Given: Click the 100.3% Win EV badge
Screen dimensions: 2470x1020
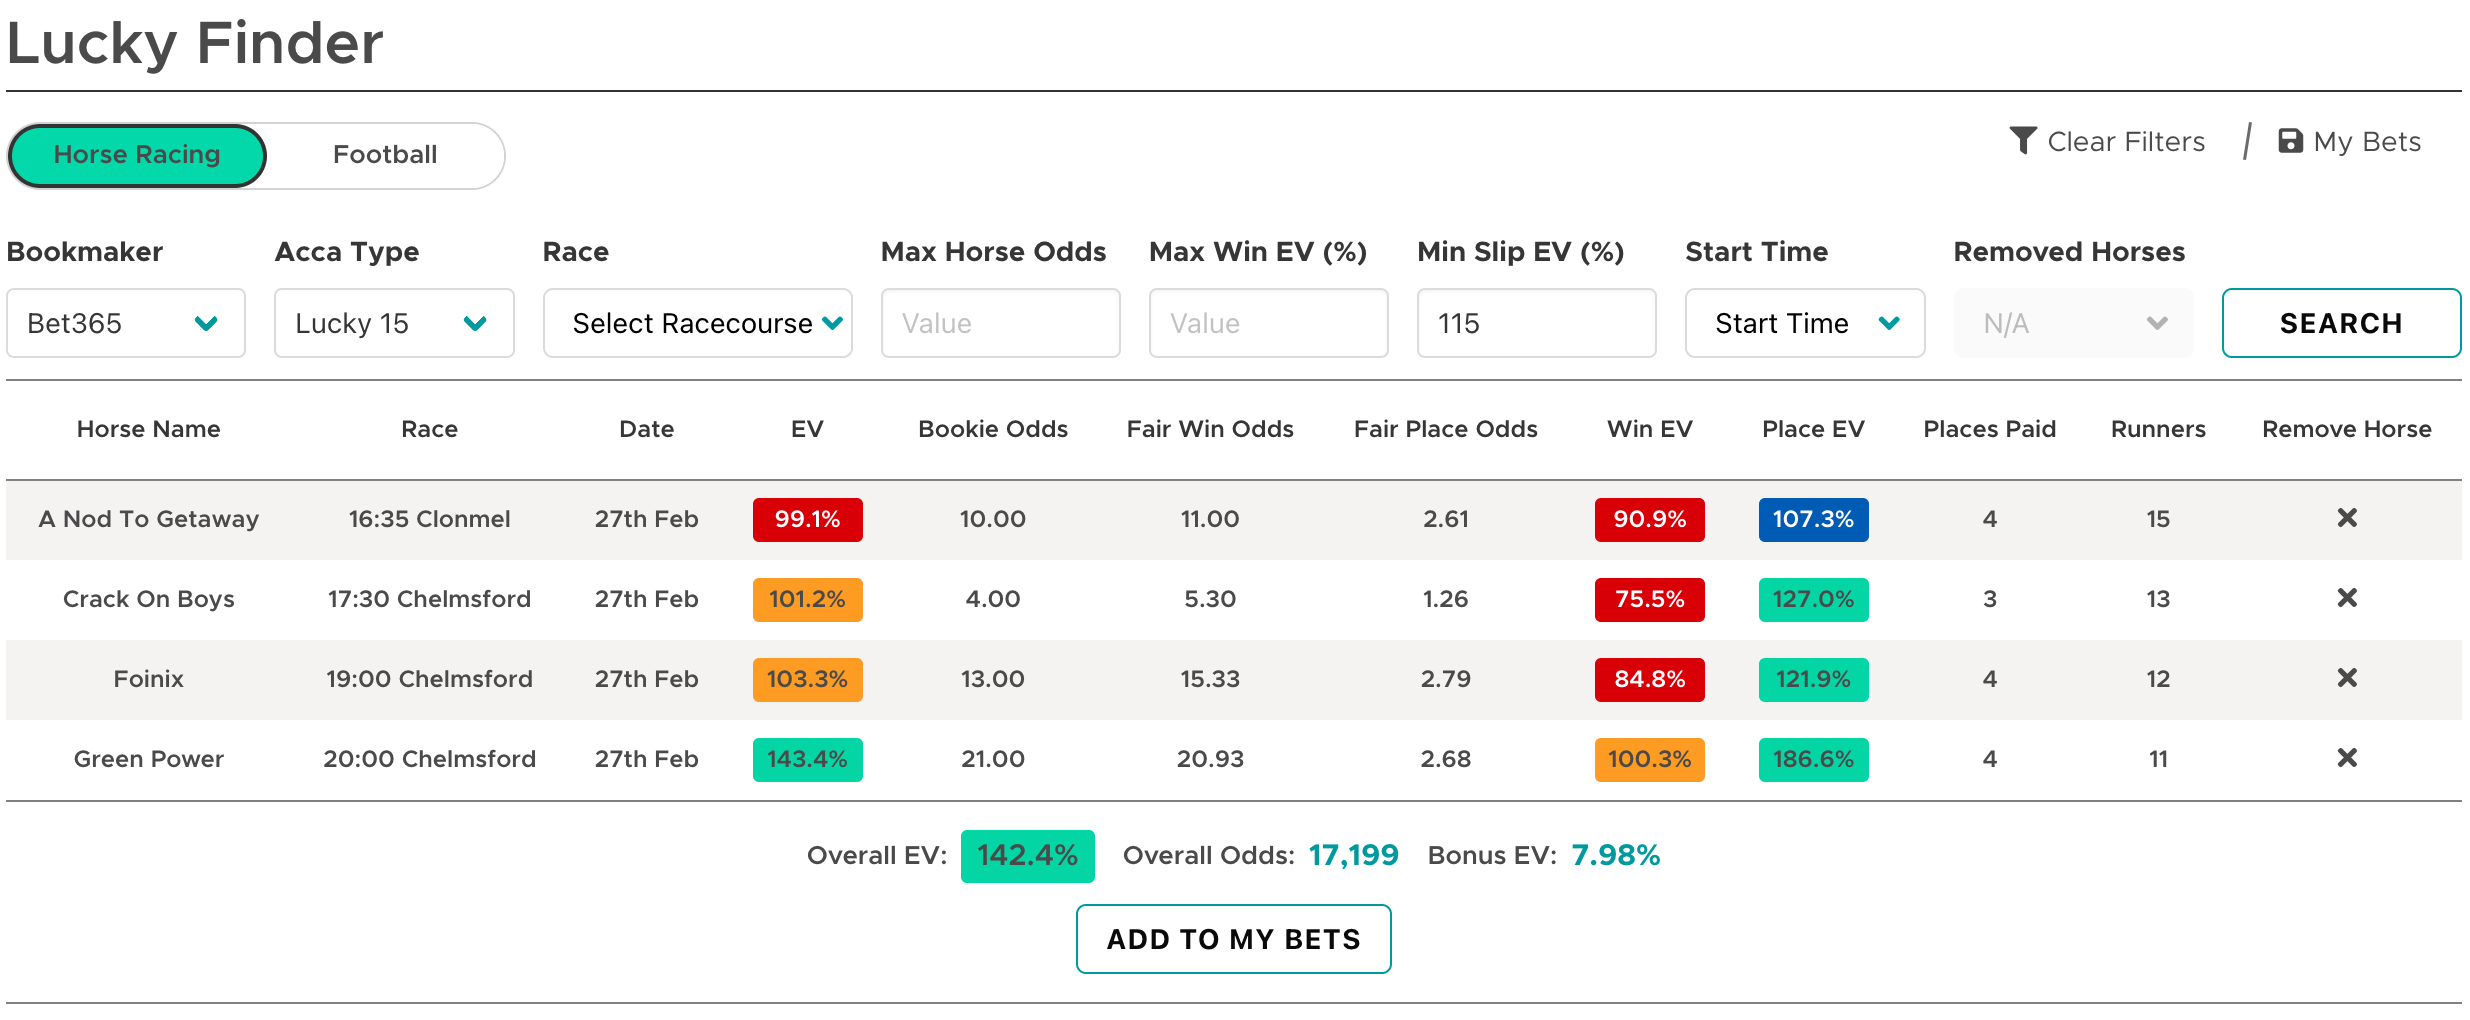Looking at the screenshot, I should click(1650, 759).
